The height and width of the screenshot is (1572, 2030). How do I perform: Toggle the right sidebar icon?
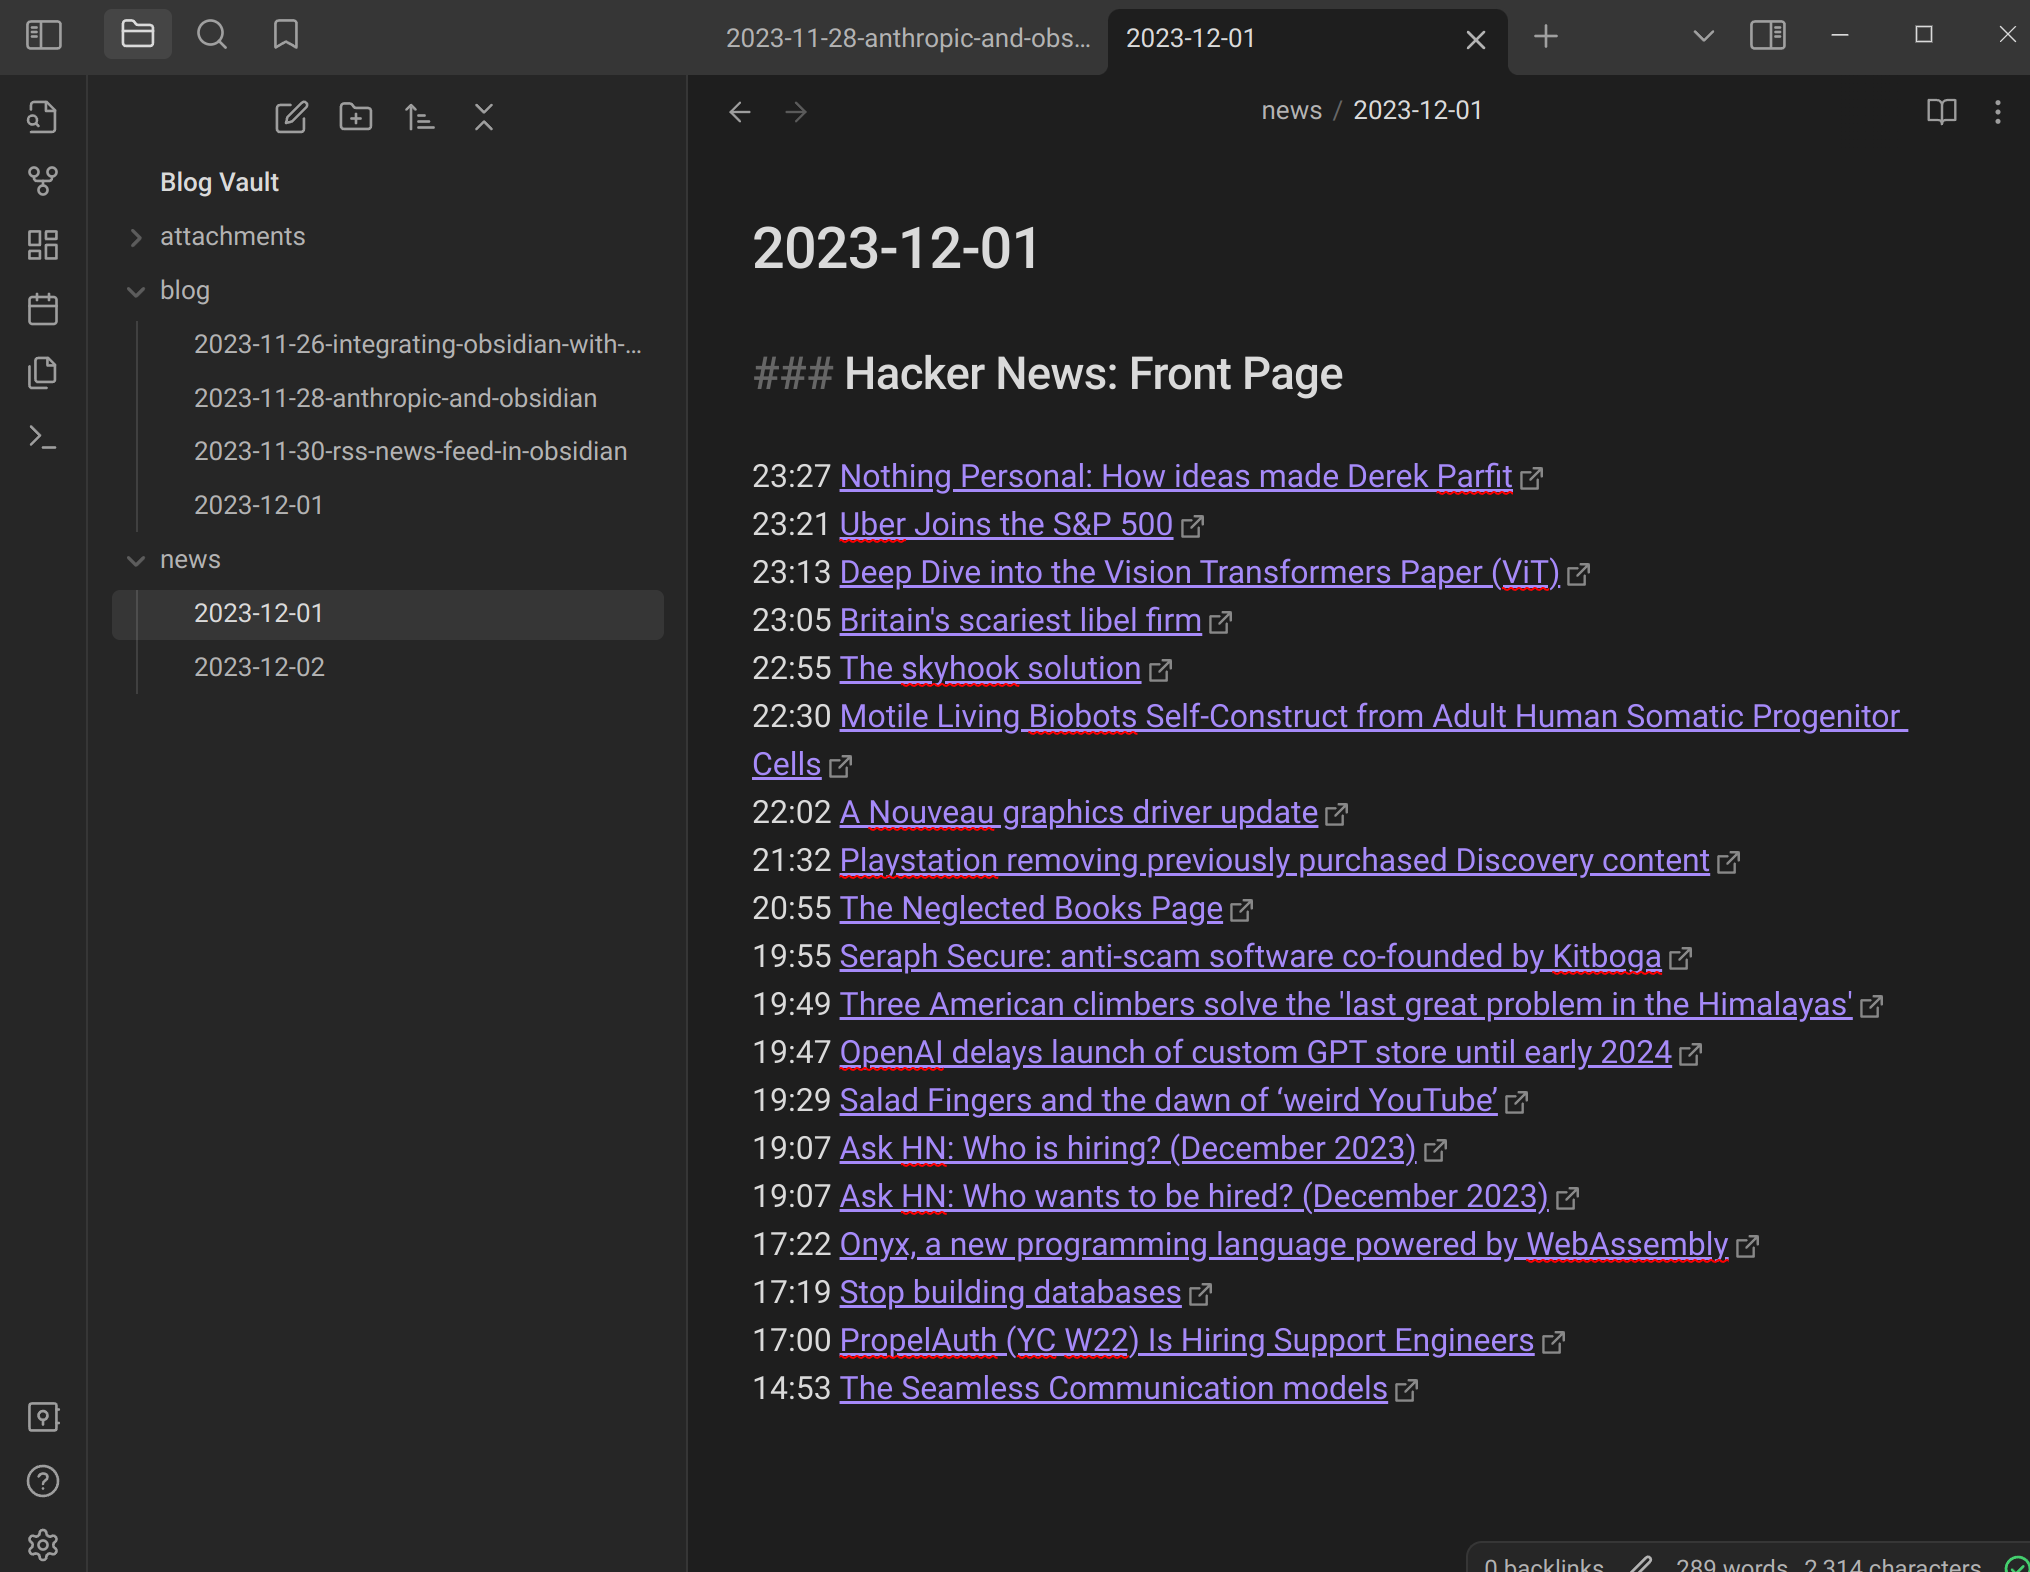(1768, 36)
